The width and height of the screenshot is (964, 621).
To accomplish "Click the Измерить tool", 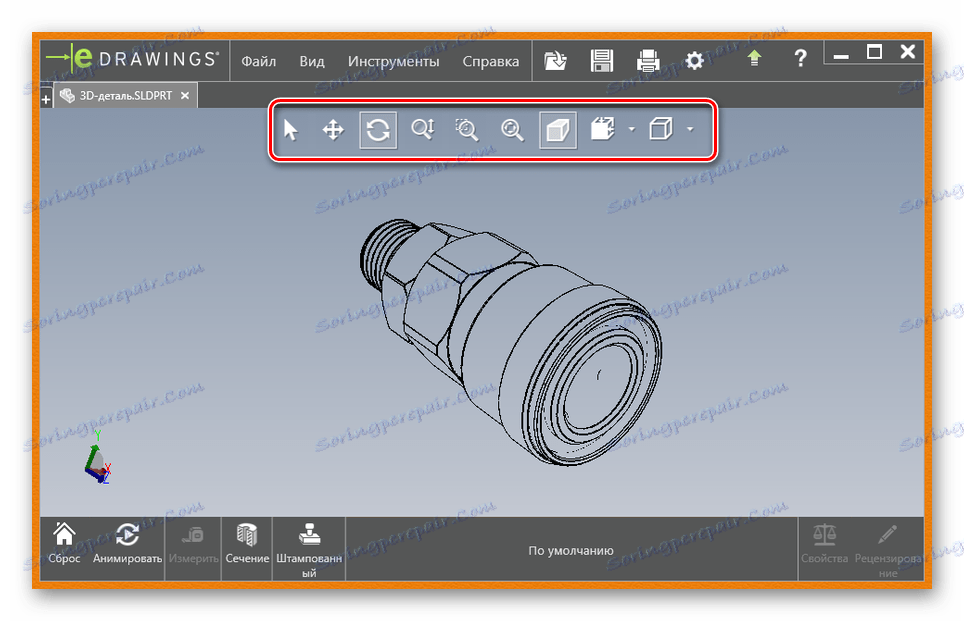I will (194, 545).
